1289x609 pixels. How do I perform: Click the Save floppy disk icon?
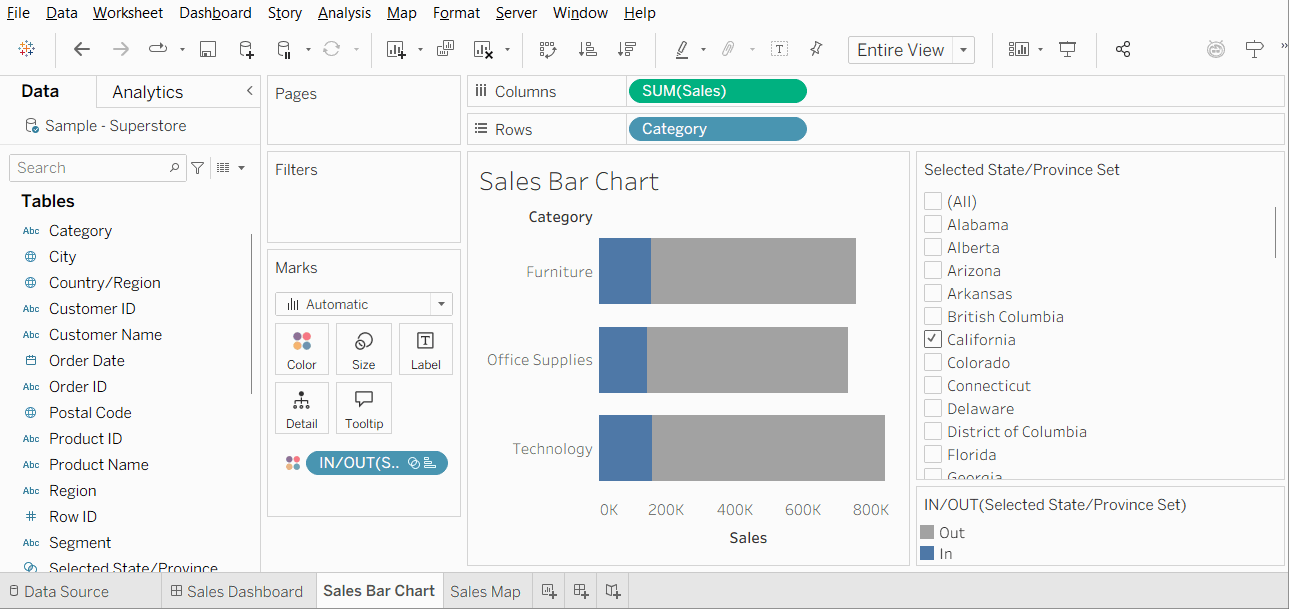(208, 49)
